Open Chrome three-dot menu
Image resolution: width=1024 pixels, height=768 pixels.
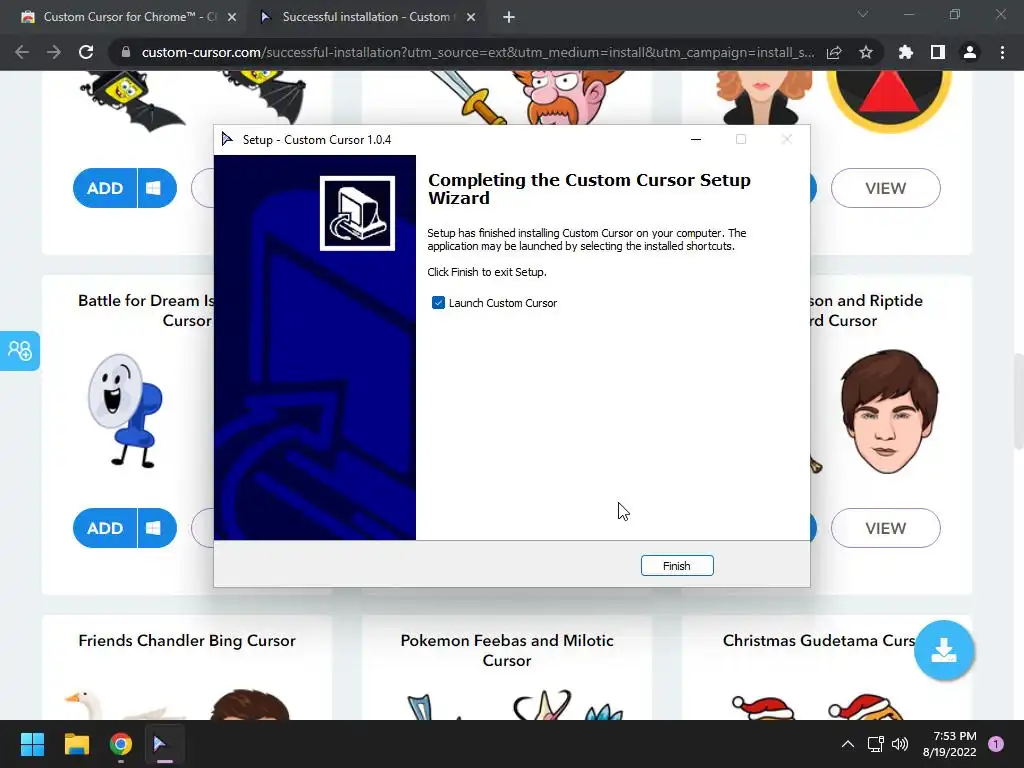tap(1002, 52)
